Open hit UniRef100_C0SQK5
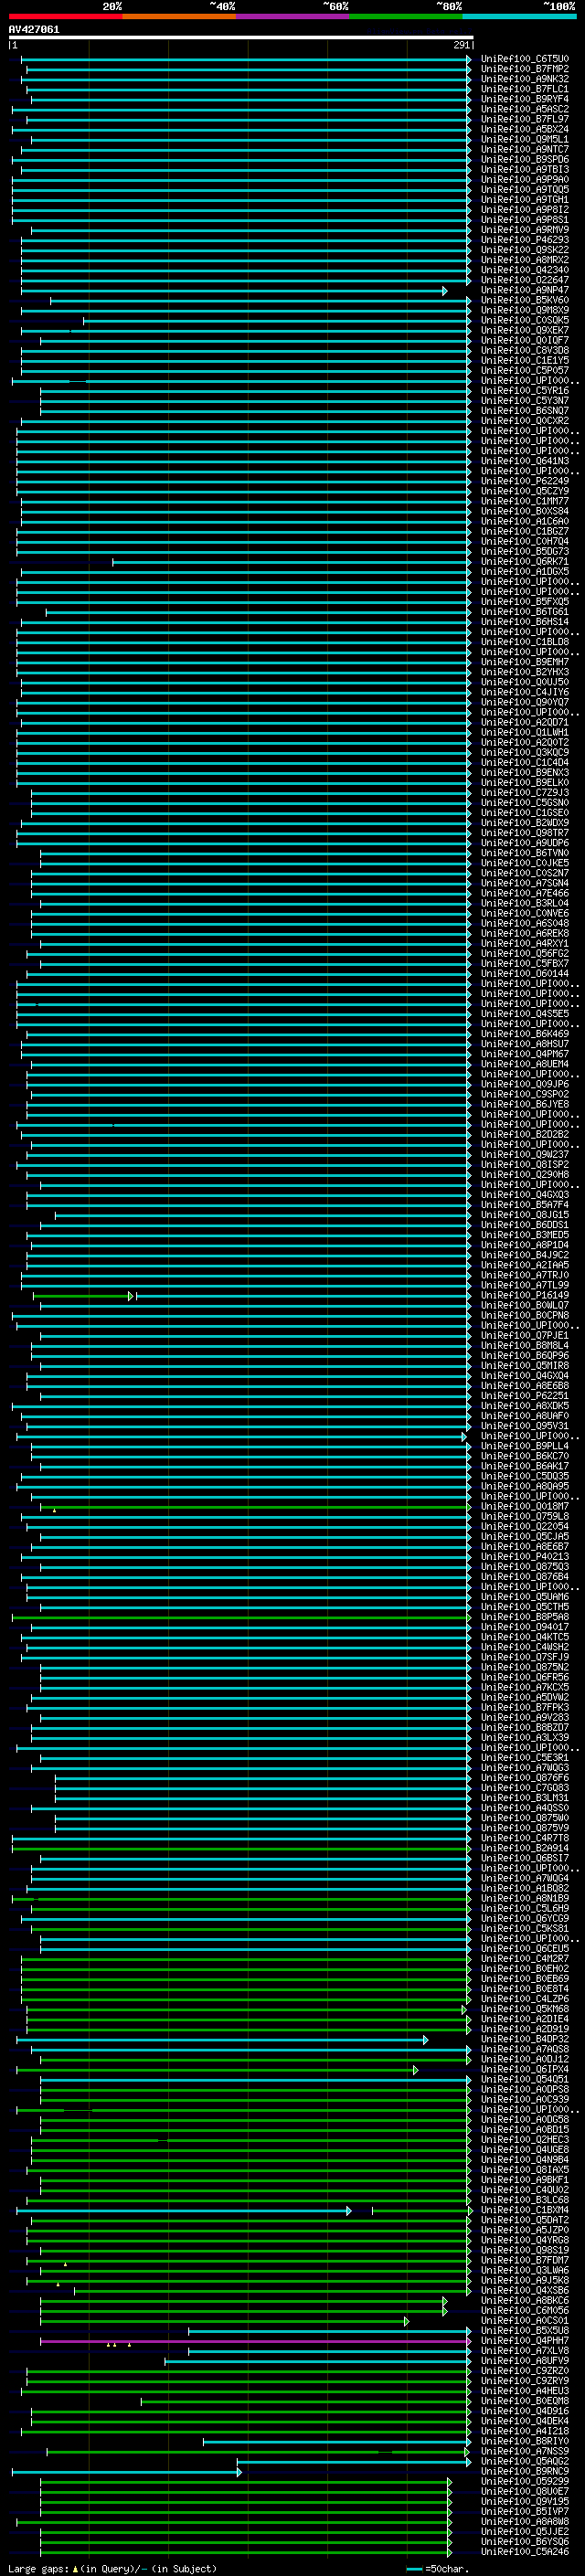This screenshot has width=585, height=2576. (525, 320)
